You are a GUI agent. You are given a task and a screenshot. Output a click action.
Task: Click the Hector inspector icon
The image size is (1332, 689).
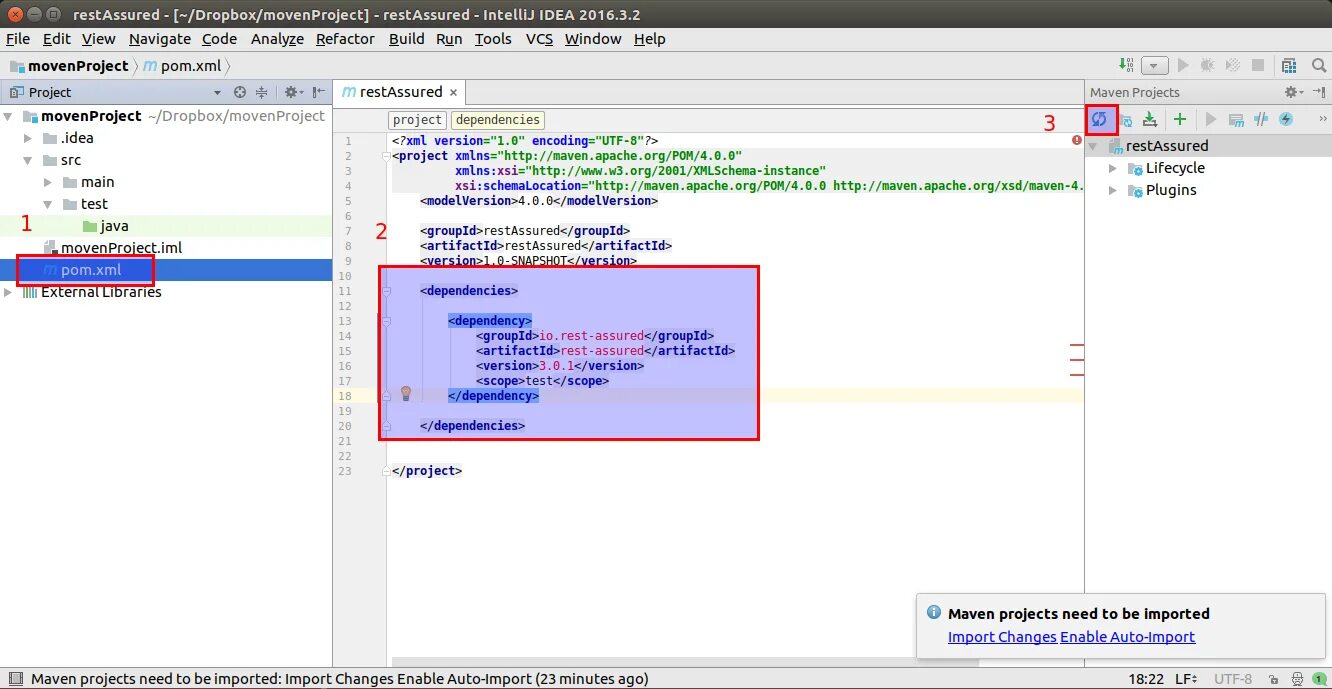pyautogui.click(x=1297, y=679)
